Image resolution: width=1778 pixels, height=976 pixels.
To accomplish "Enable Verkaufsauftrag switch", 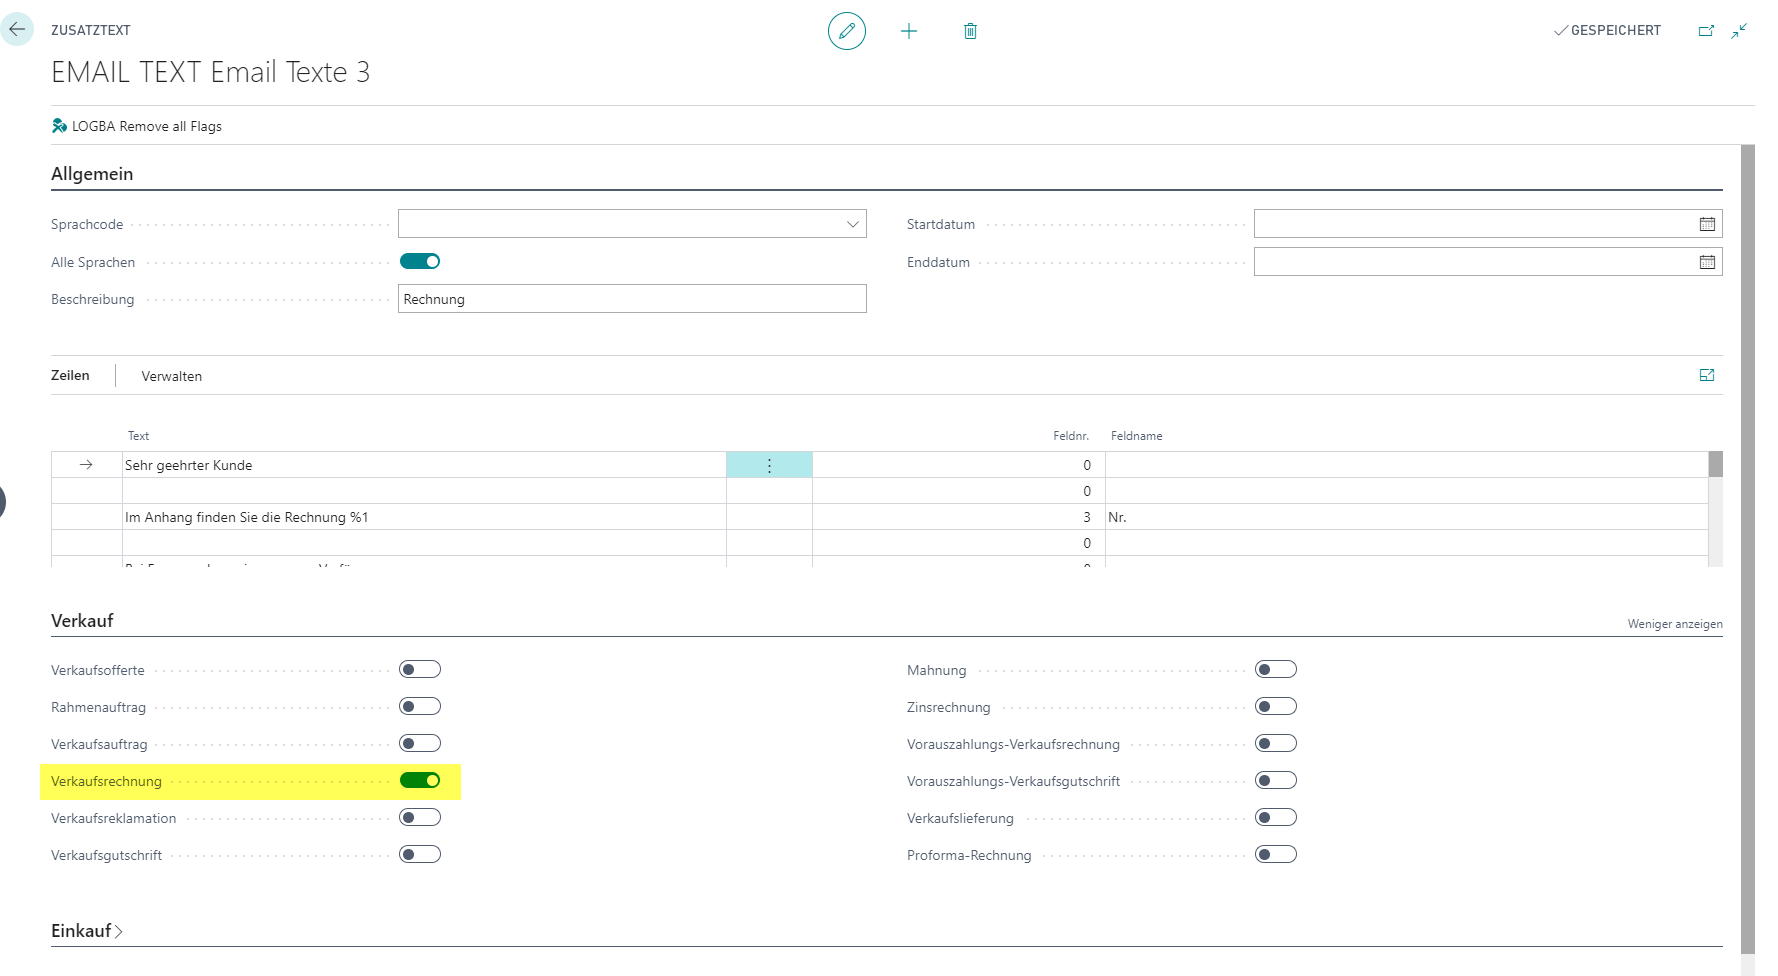I will [x=420, y=743].
